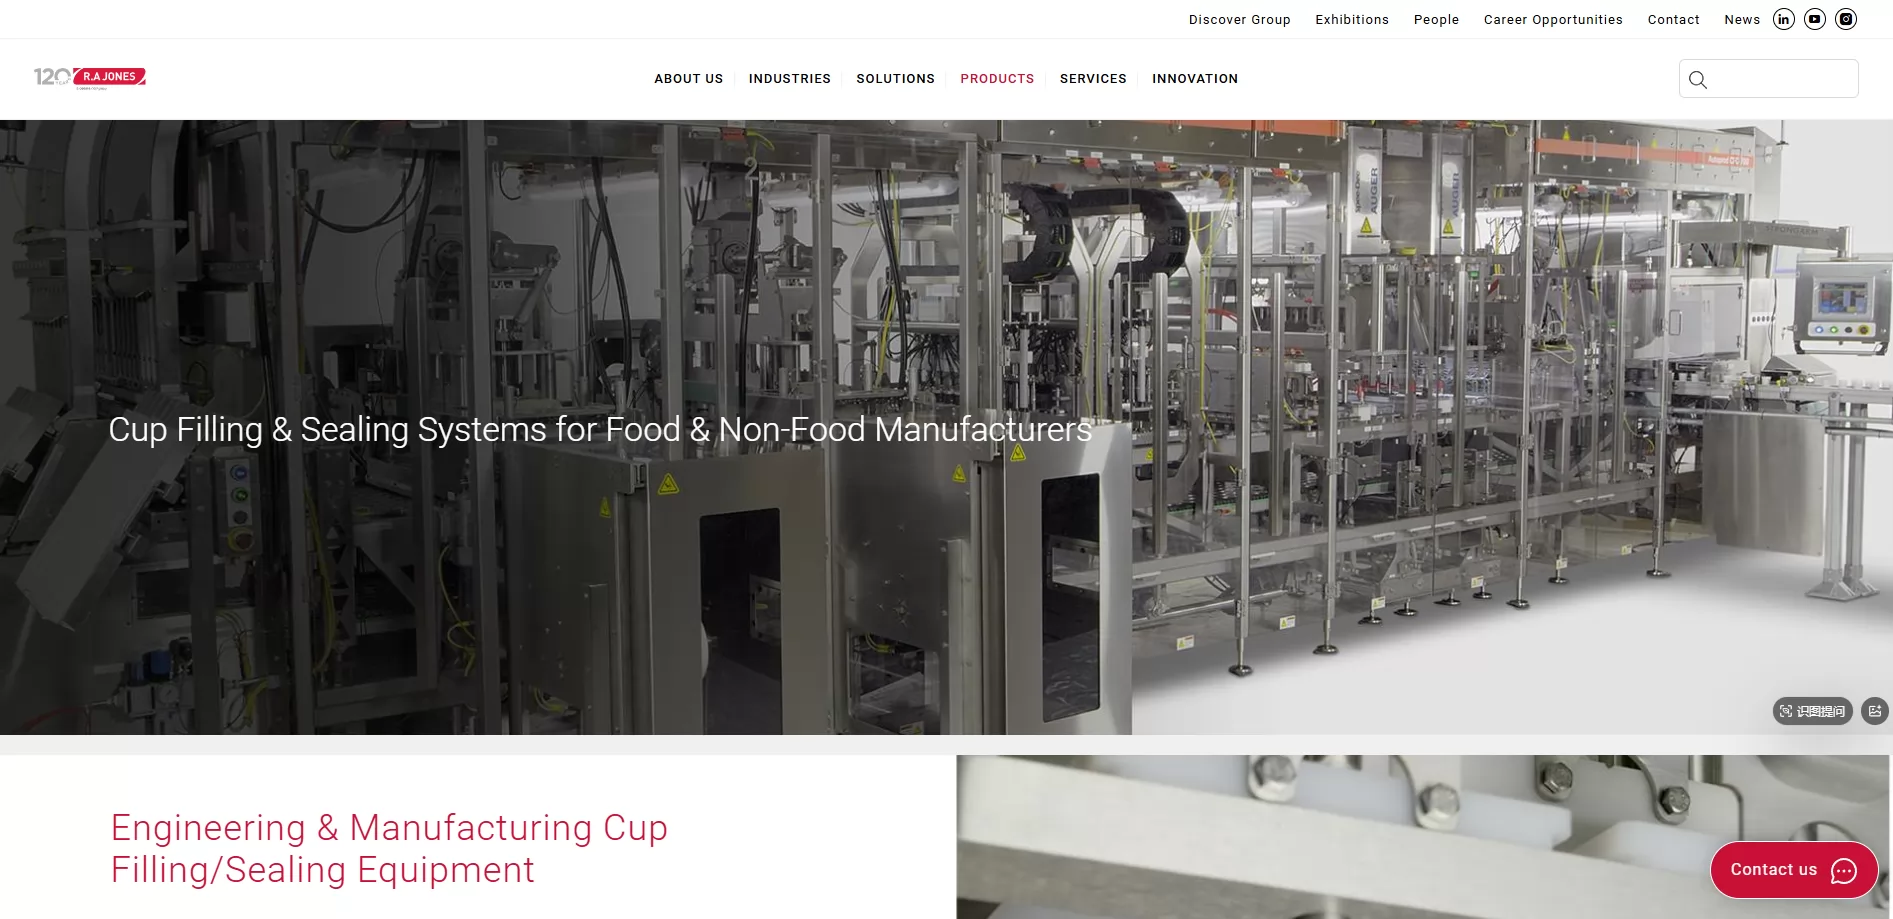The image size is (1893, 919).
Task: Open the About Us menu
Action: (688, 79)
